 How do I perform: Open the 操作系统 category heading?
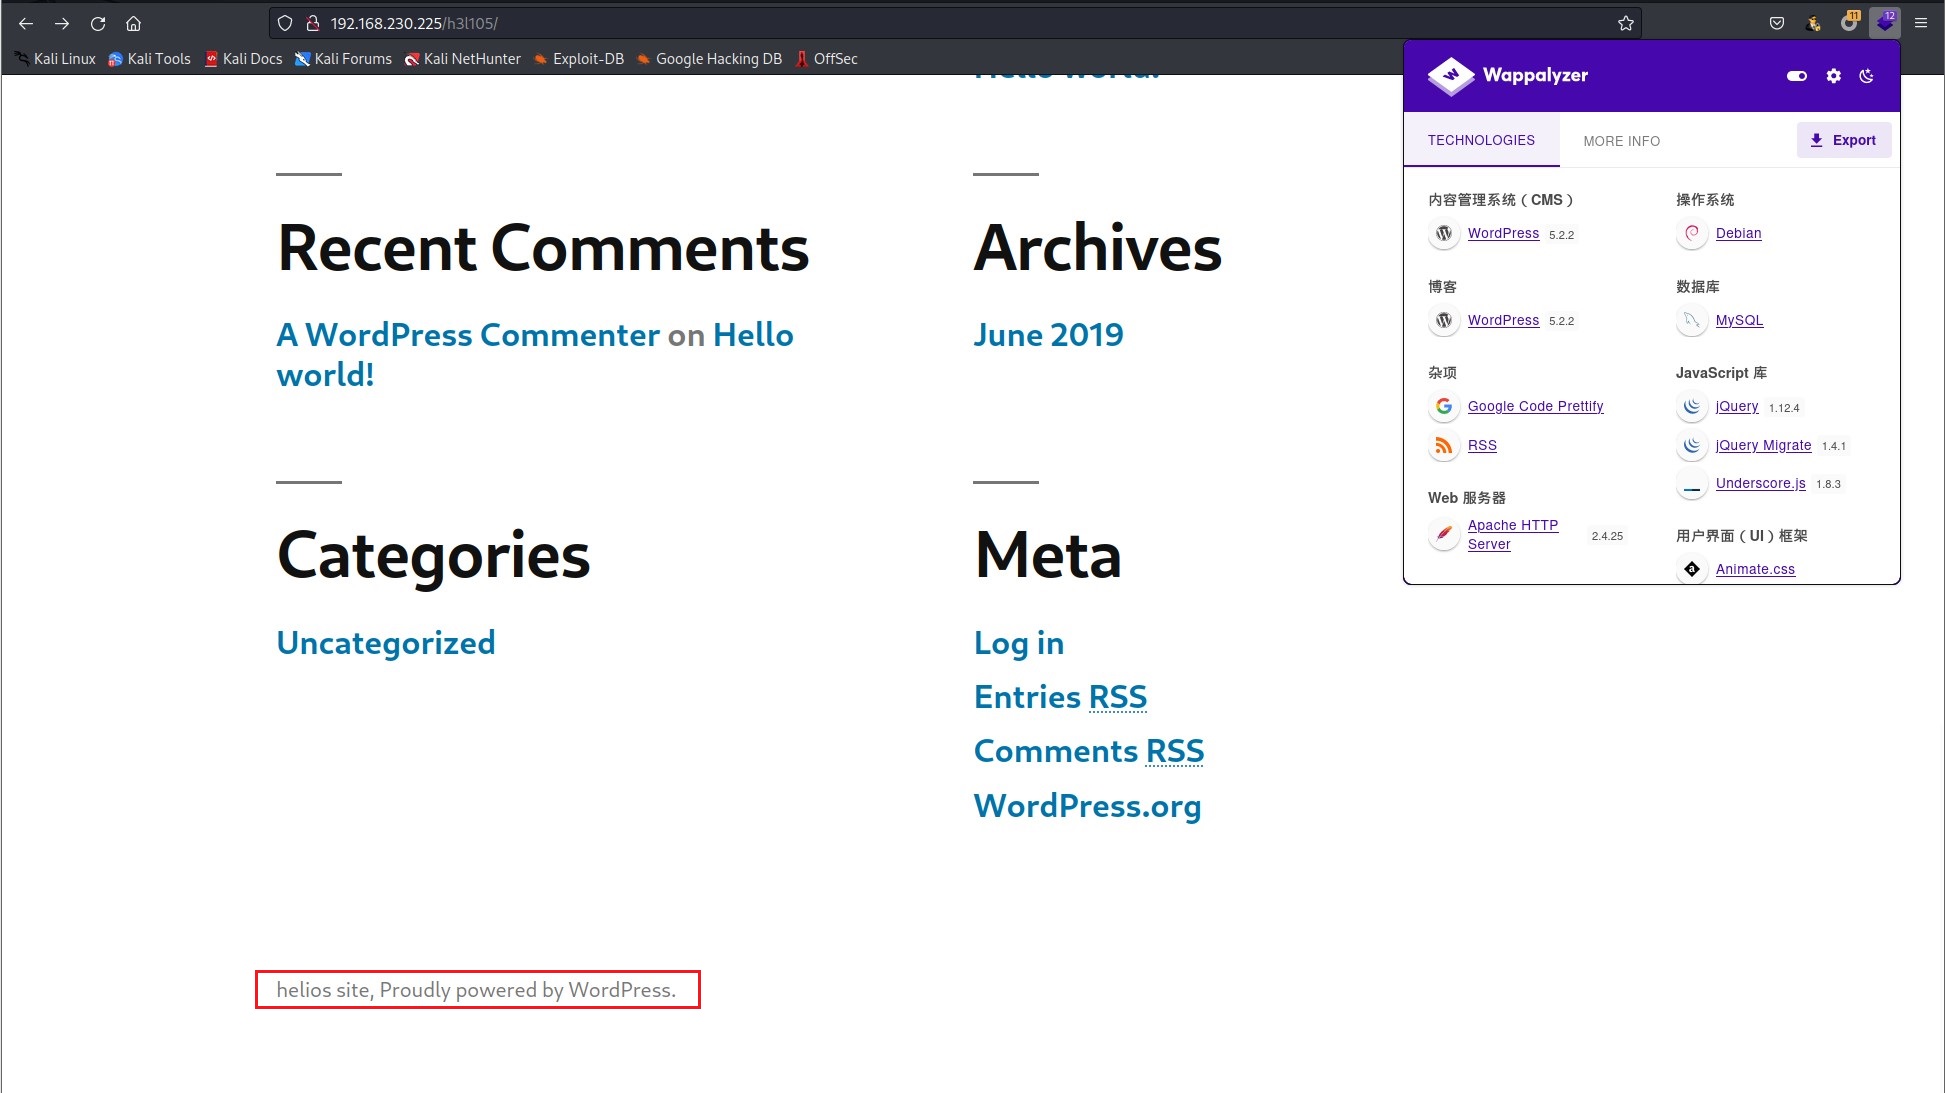(x=1705, y=200)
